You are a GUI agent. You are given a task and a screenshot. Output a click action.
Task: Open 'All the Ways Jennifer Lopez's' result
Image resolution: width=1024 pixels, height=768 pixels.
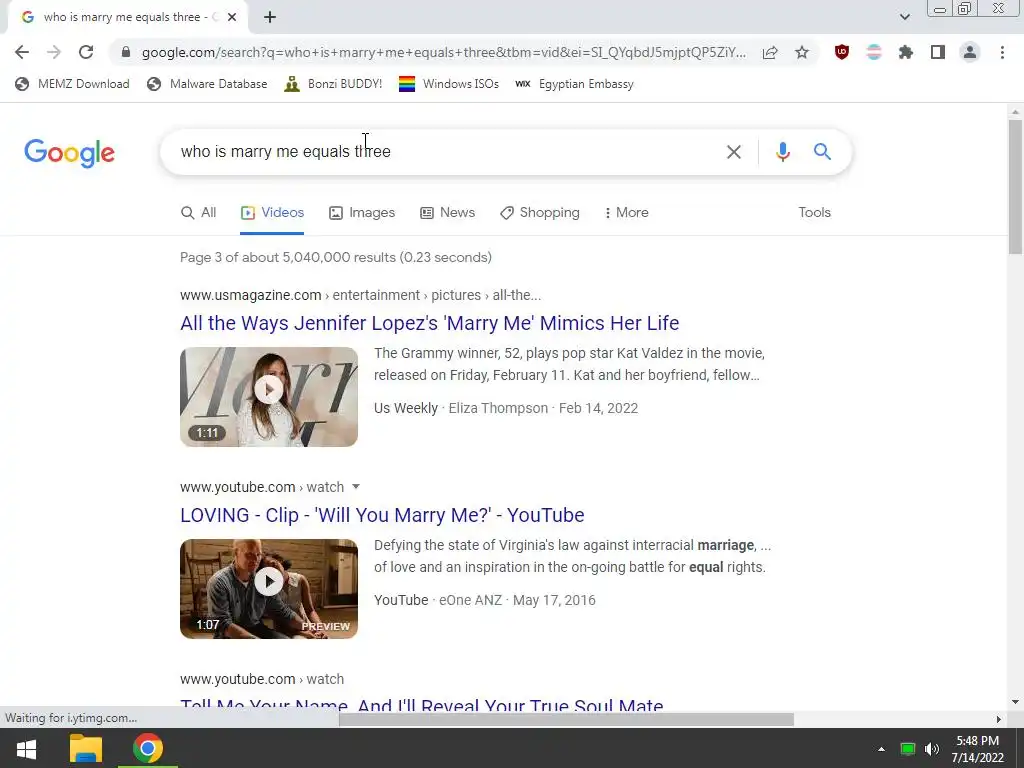430,323
